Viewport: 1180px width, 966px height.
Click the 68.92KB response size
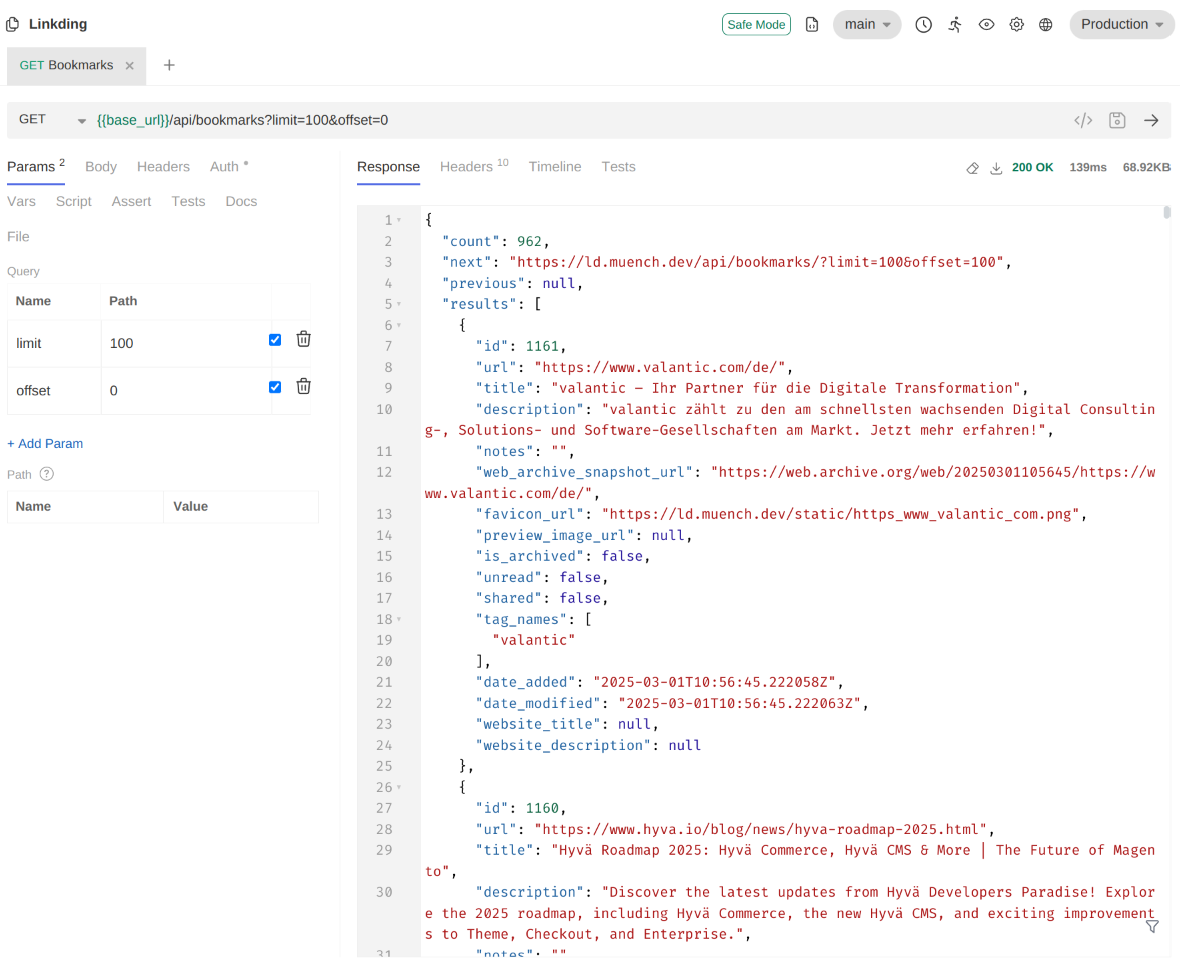(x=1146, y=168)
